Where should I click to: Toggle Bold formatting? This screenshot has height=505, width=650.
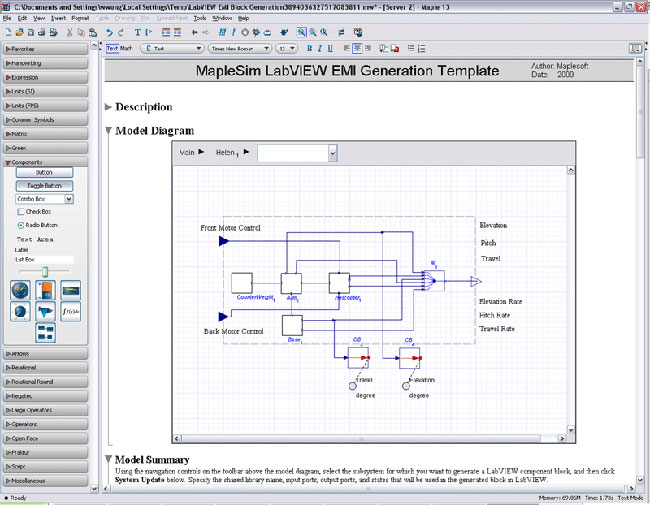tap(309, 49)
